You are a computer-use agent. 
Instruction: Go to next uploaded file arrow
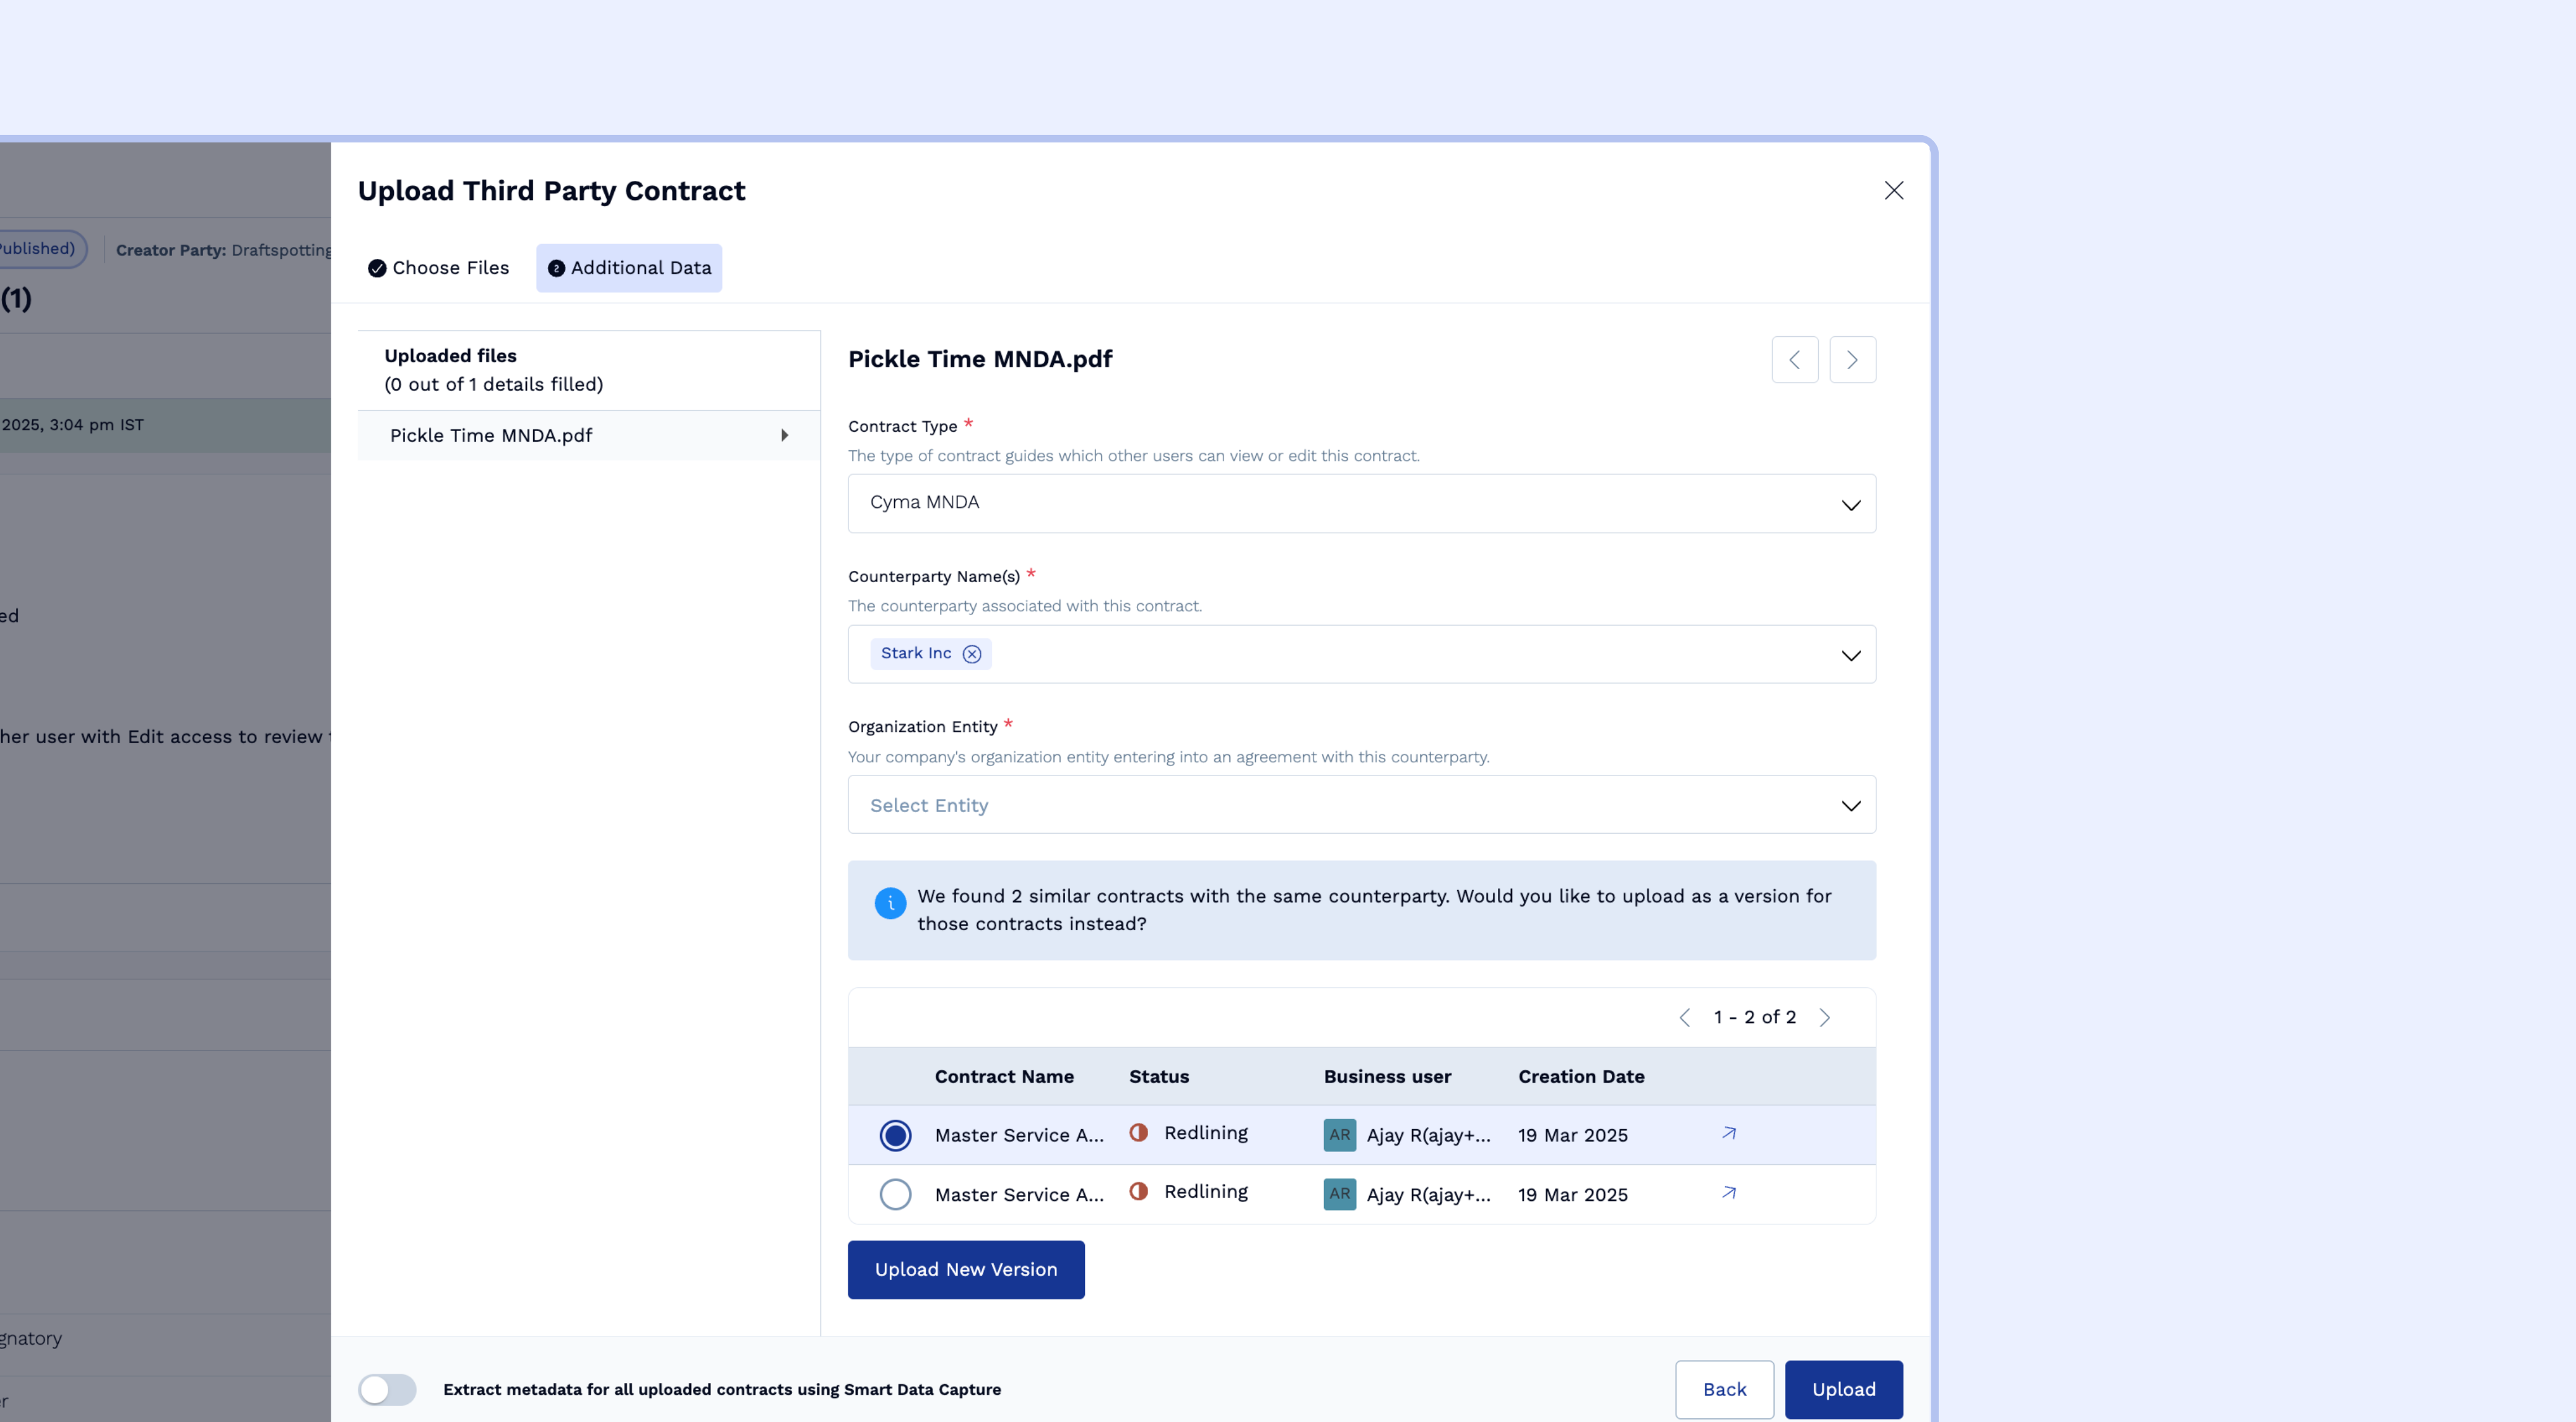tap(1852, 360)
